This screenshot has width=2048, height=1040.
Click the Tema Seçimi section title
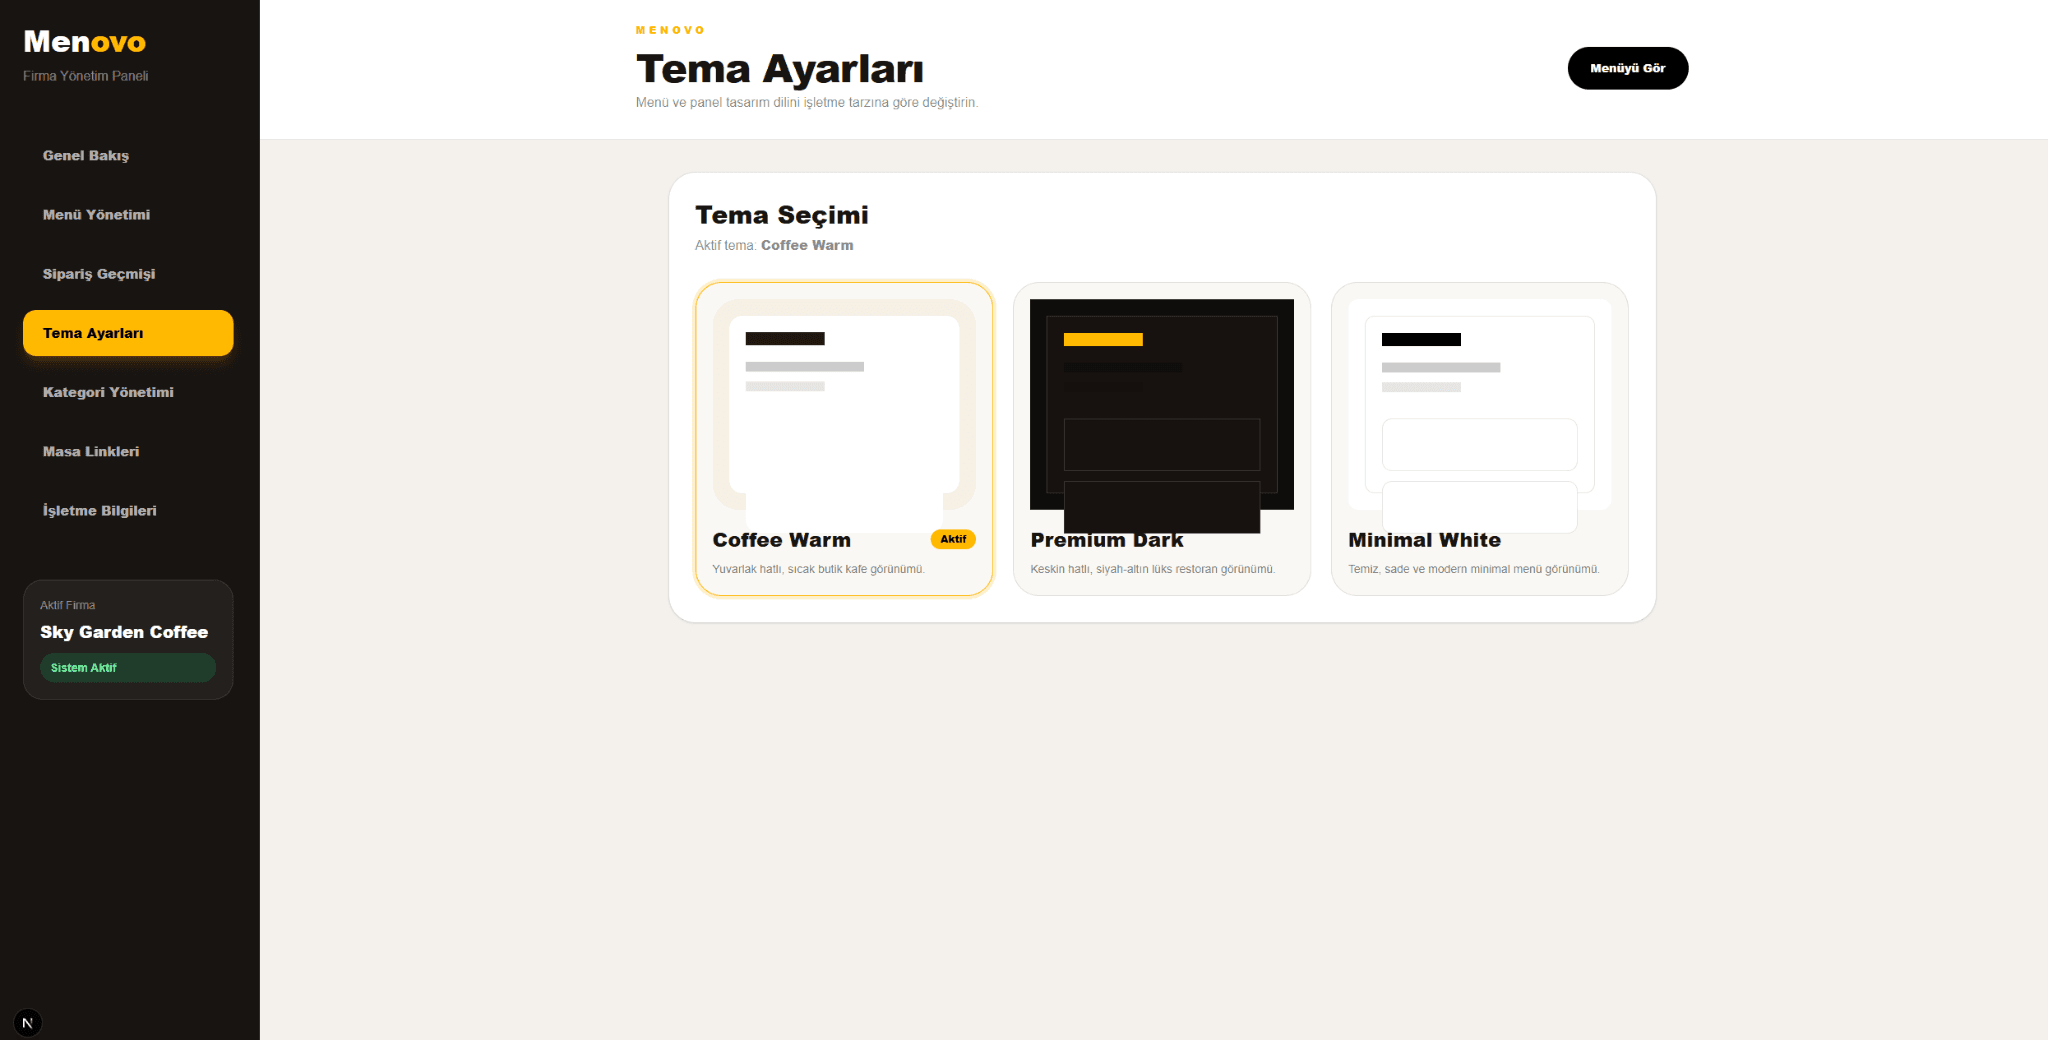pyautogui.click(x=782, y=215)
